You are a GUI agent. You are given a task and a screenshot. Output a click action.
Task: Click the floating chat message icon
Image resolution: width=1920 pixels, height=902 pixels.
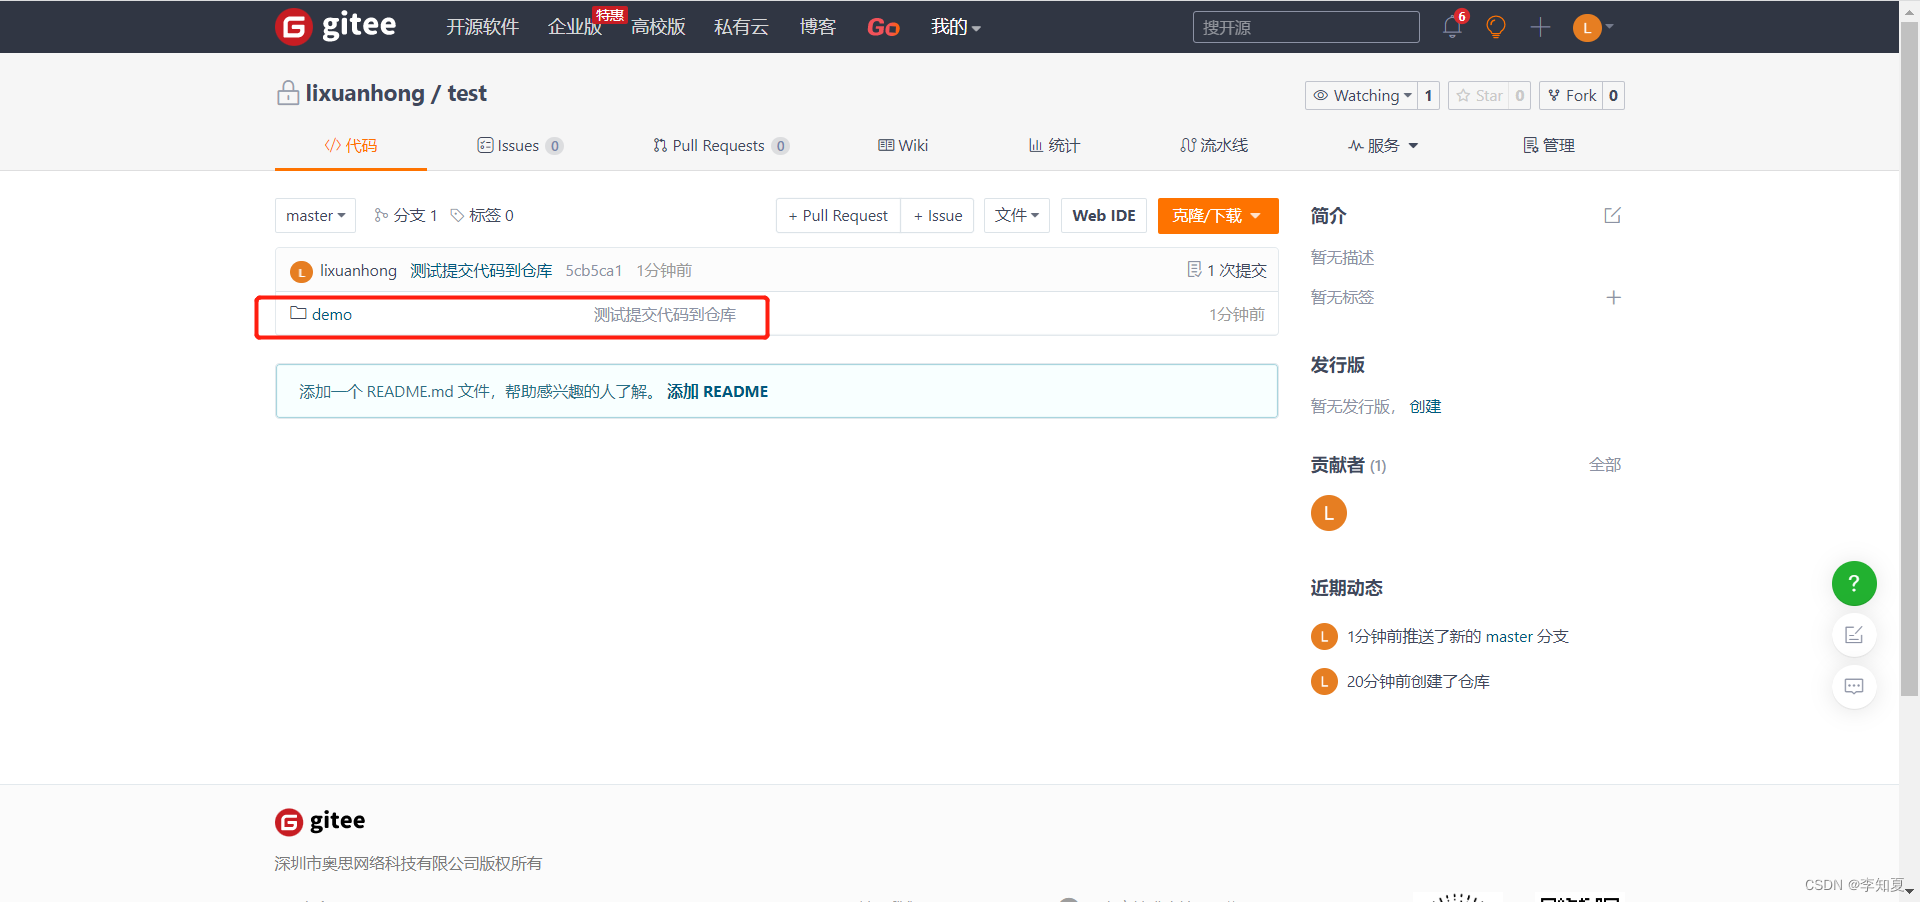[x=1854, y=686]
